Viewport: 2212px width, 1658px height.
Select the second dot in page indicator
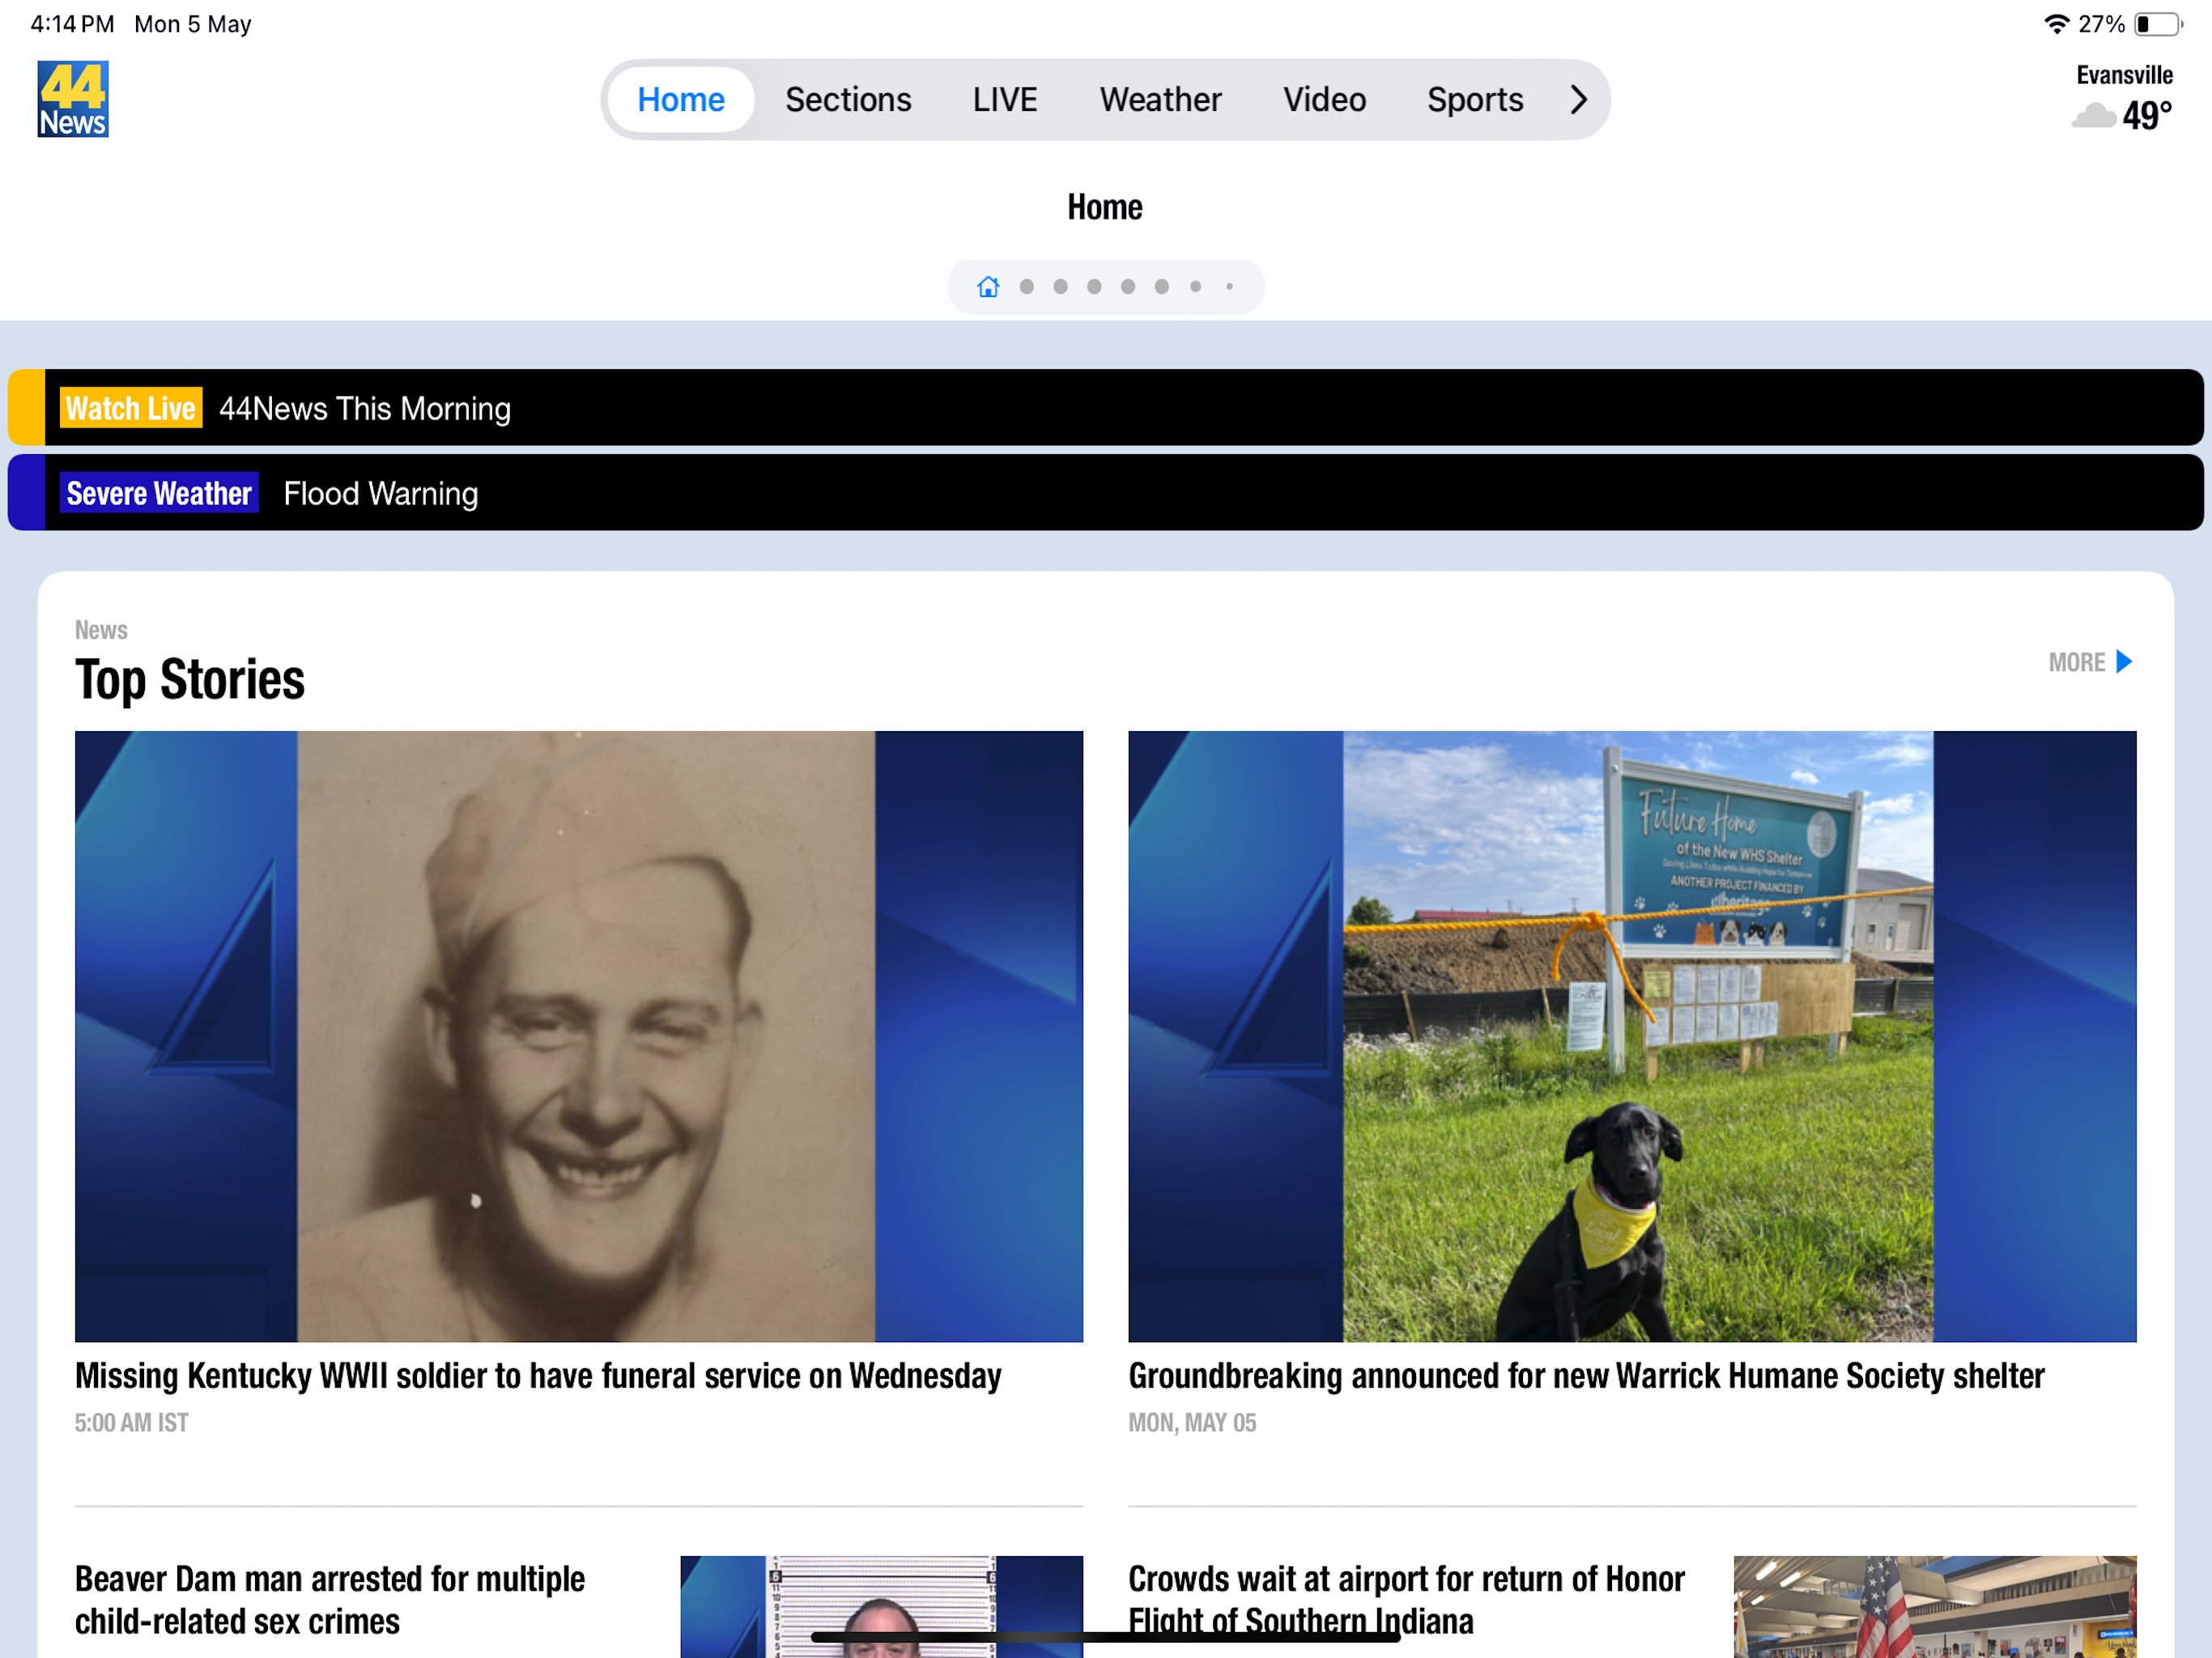point(1060,287)
